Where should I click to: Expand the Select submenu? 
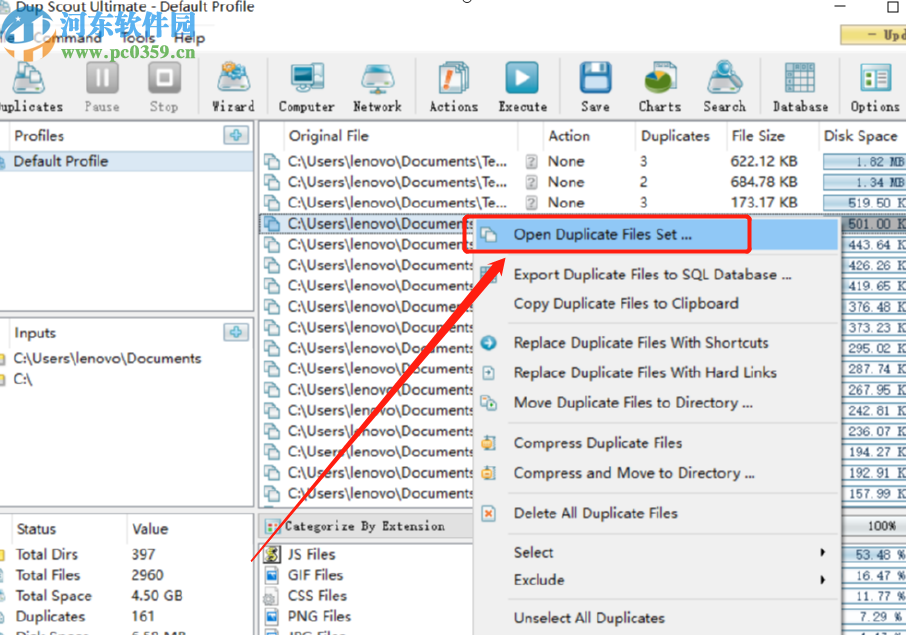point(656,553)
